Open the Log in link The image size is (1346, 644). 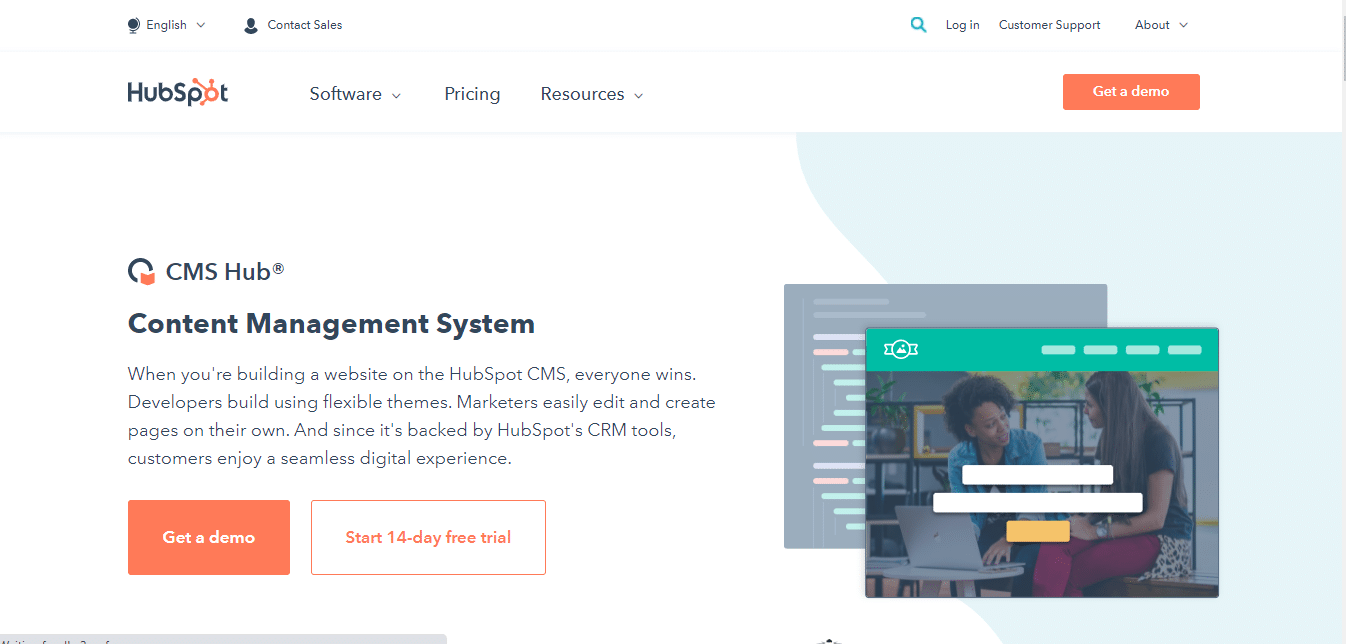(963, 25)
